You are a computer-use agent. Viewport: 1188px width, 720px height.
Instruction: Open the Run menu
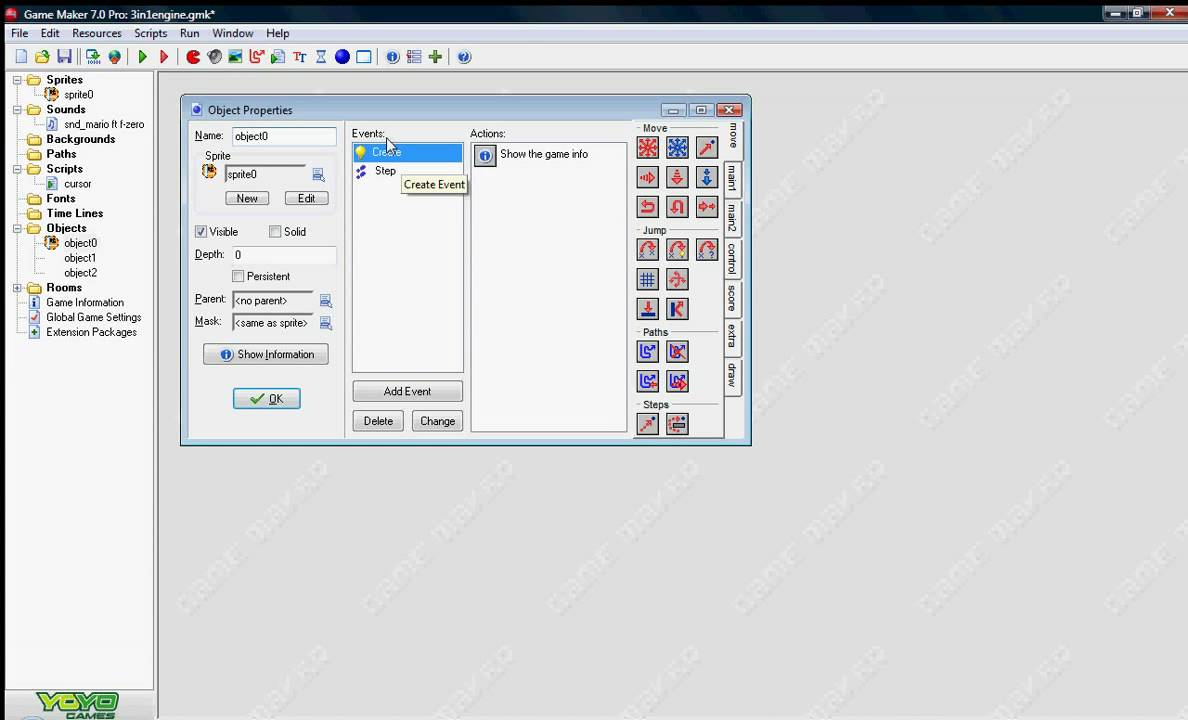click(189, 33)
